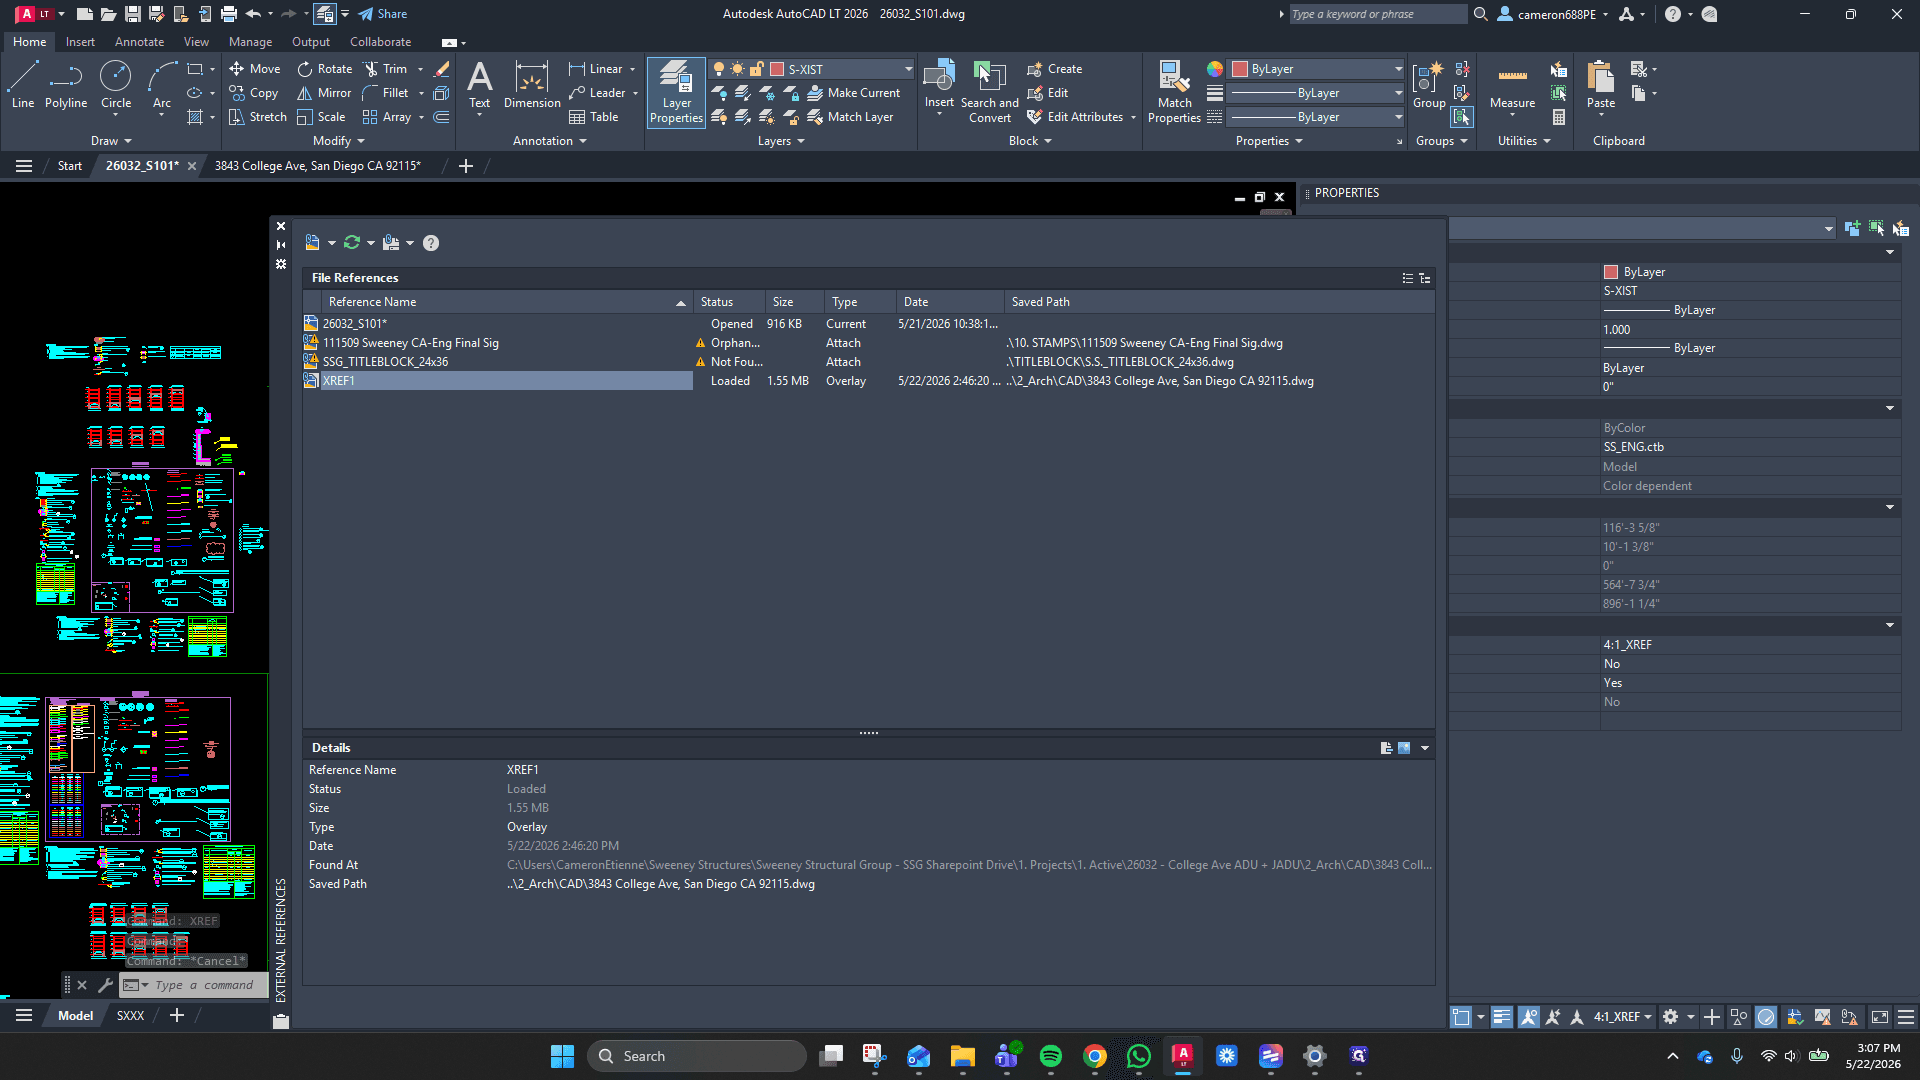The width and height of the screenshot is (1920, 1080).
Task: Click the Attach DWG icon in External References
Action: click(x=313, y=243)
